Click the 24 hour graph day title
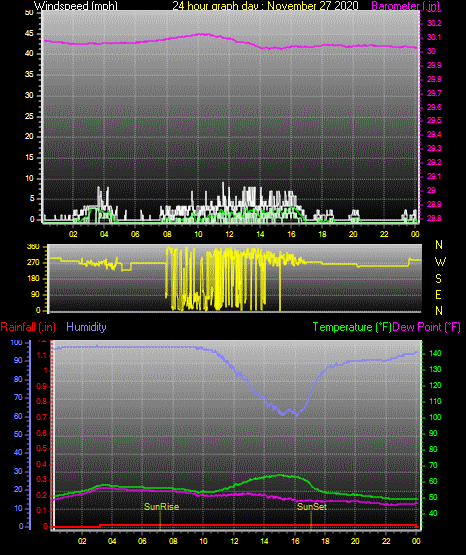The height and width of the screenshot is (555, 466). [265, 6]
